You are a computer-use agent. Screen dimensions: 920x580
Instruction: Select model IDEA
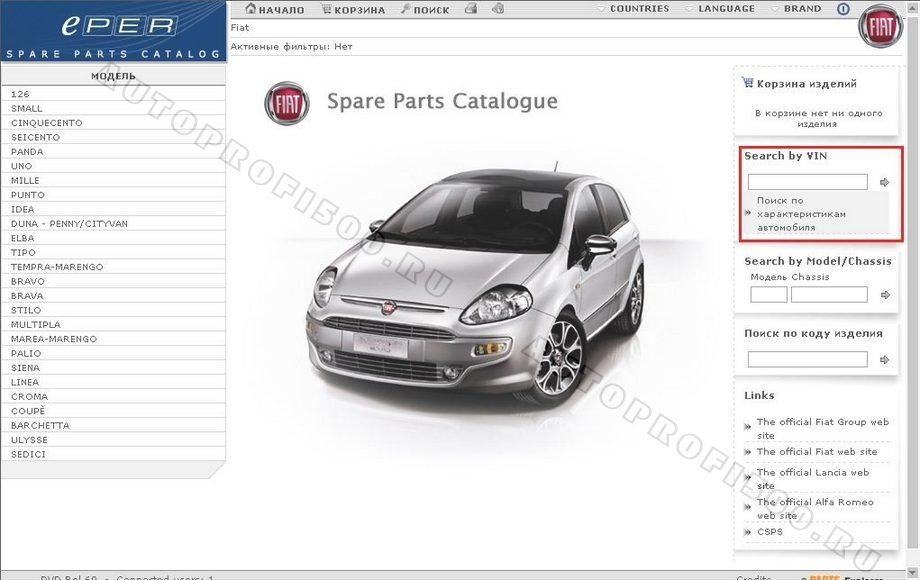(x=113, y=209)
